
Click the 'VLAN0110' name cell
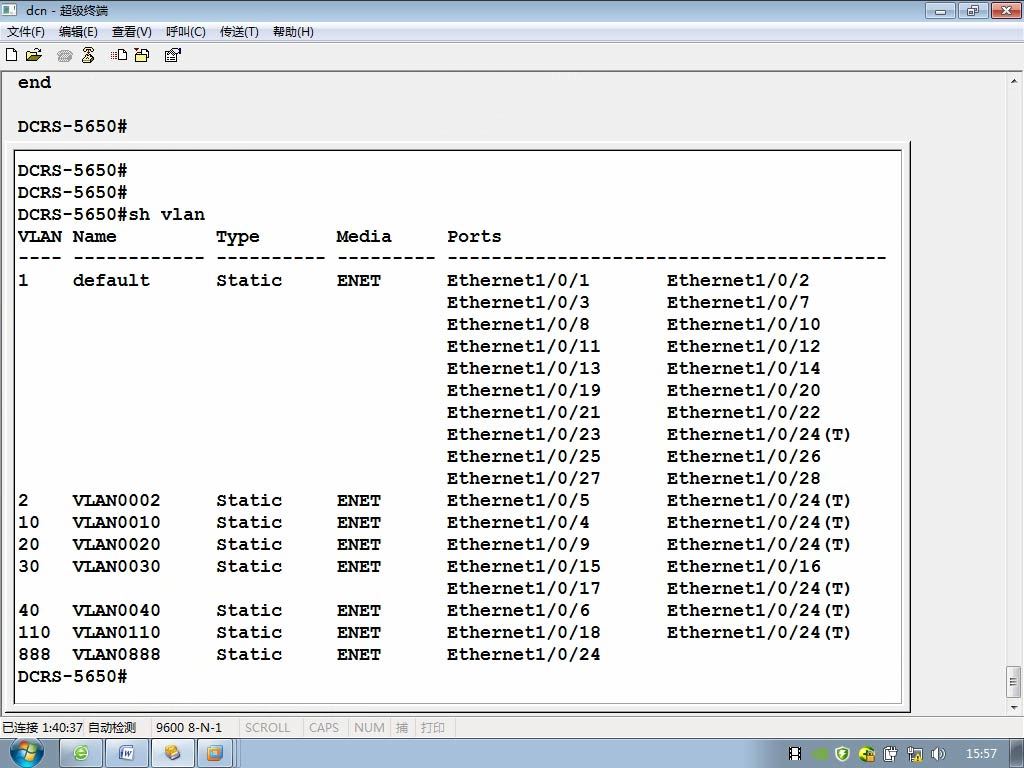coord(116,632)
